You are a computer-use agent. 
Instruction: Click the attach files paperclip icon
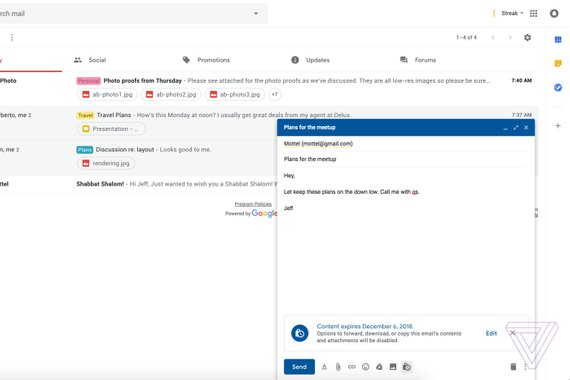pyautogui.click(x=338, y=367)
